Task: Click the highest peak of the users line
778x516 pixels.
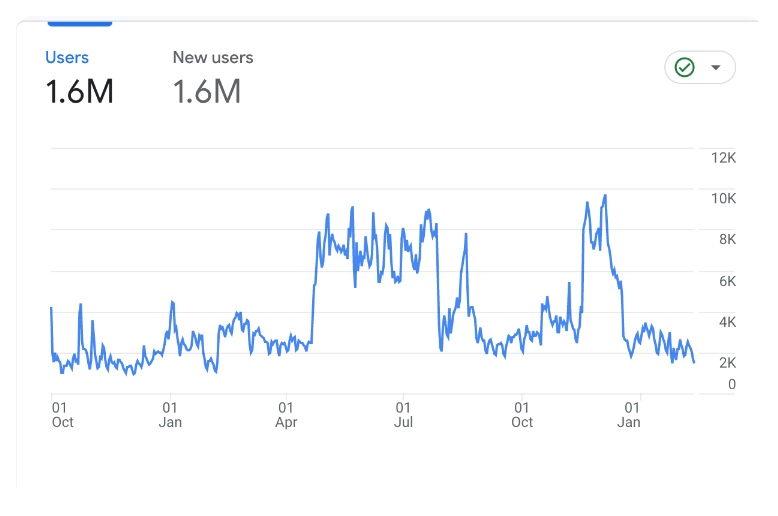Action: pyautogui.click(x=605, y=196)
